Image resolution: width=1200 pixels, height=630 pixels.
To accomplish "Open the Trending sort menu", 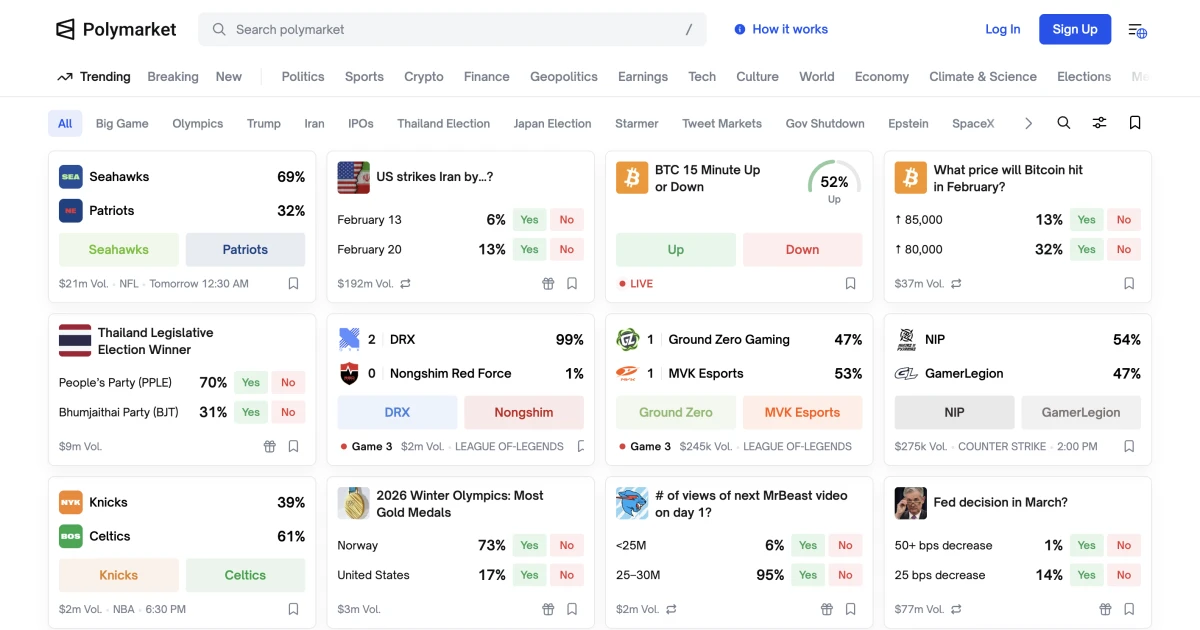I will click(94, 77).
